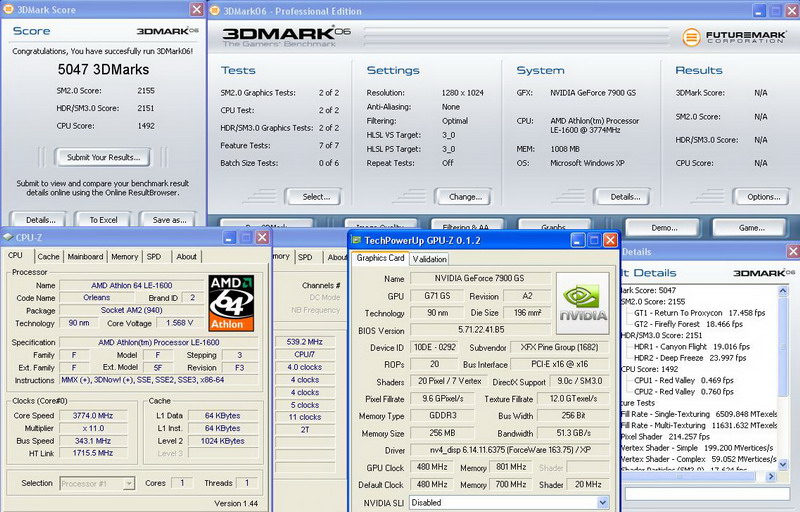Click the scroll right arrow in Result Details
Screen dimensions: 800x512
coord(770,476)
